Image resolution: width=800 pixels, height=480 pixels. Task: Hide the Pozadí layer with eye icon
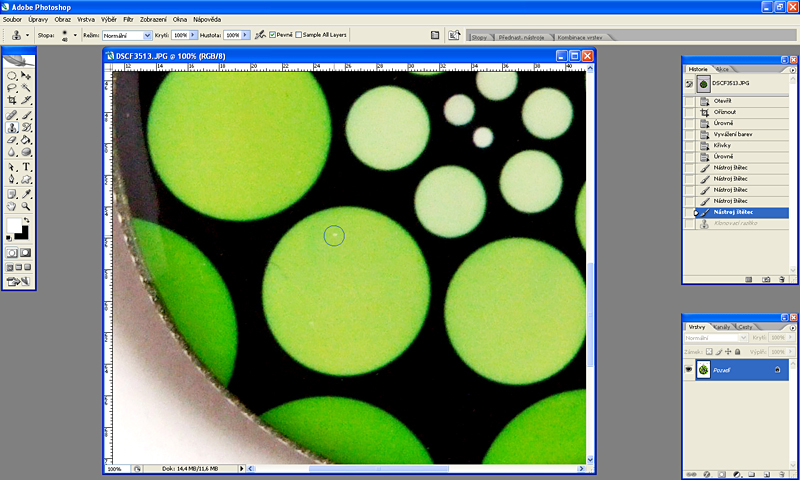[x=689, y=370]
